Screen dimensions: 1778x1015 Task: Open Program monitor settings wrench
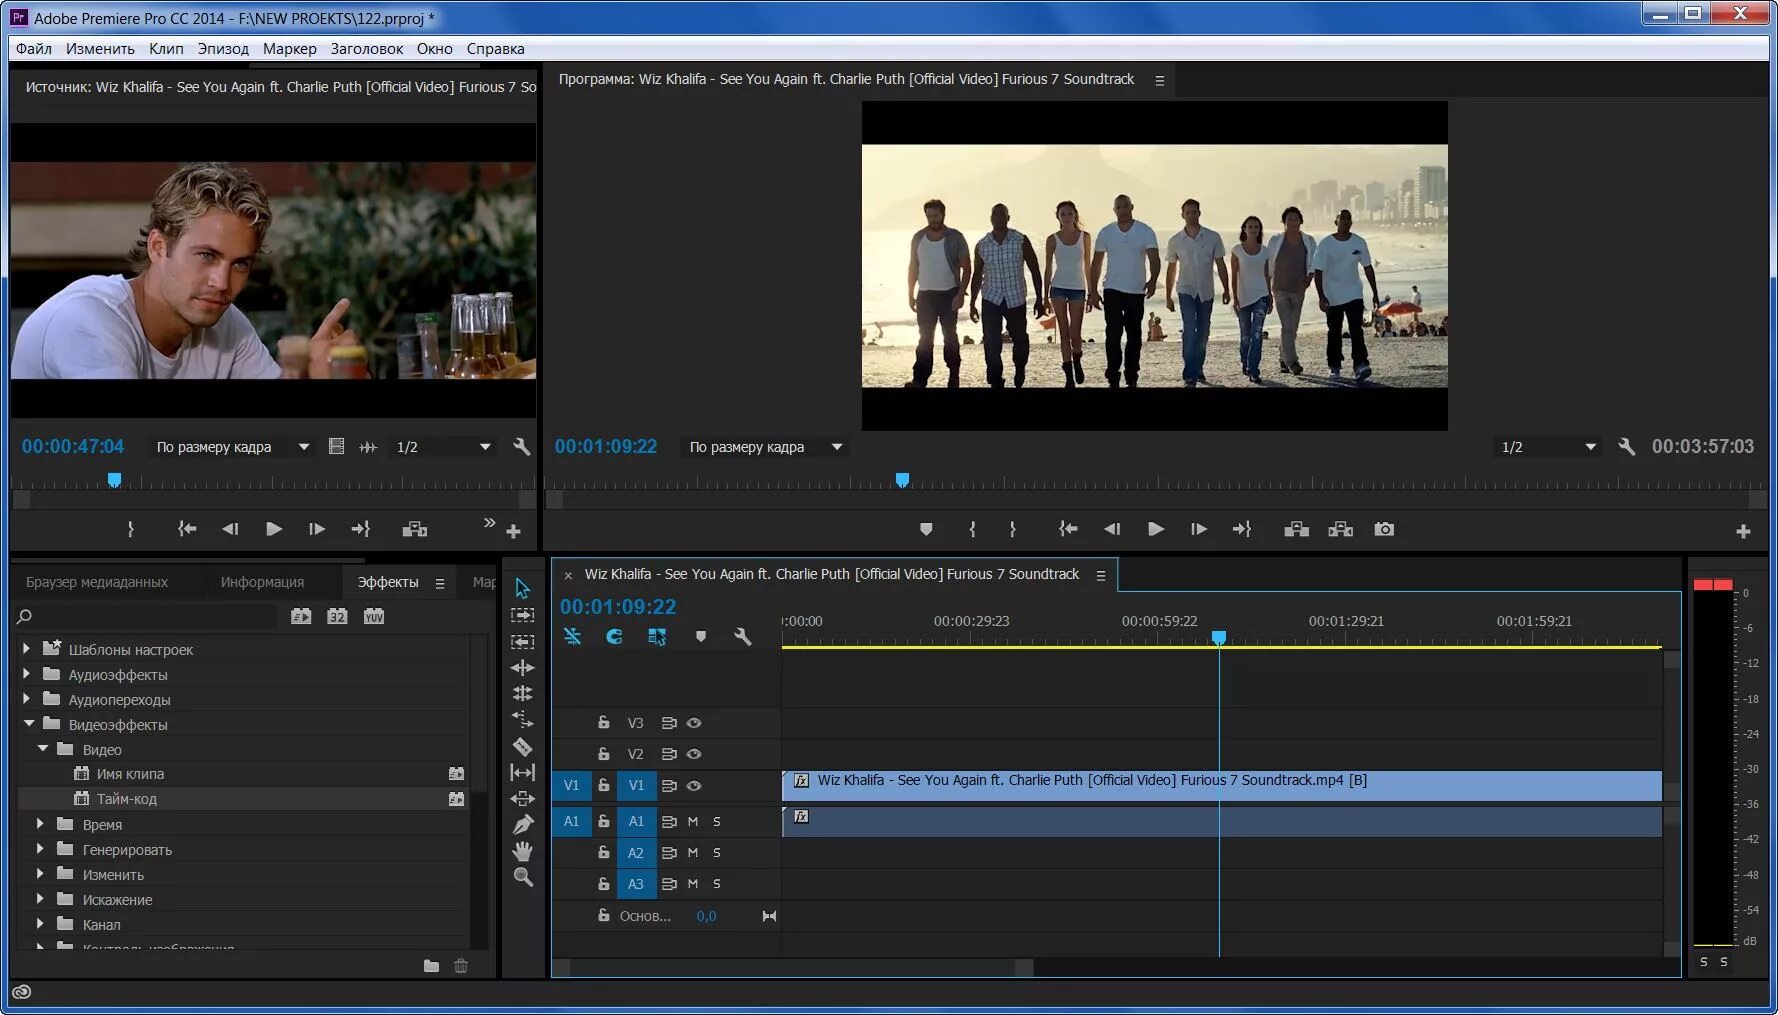tap(1627, 447)
